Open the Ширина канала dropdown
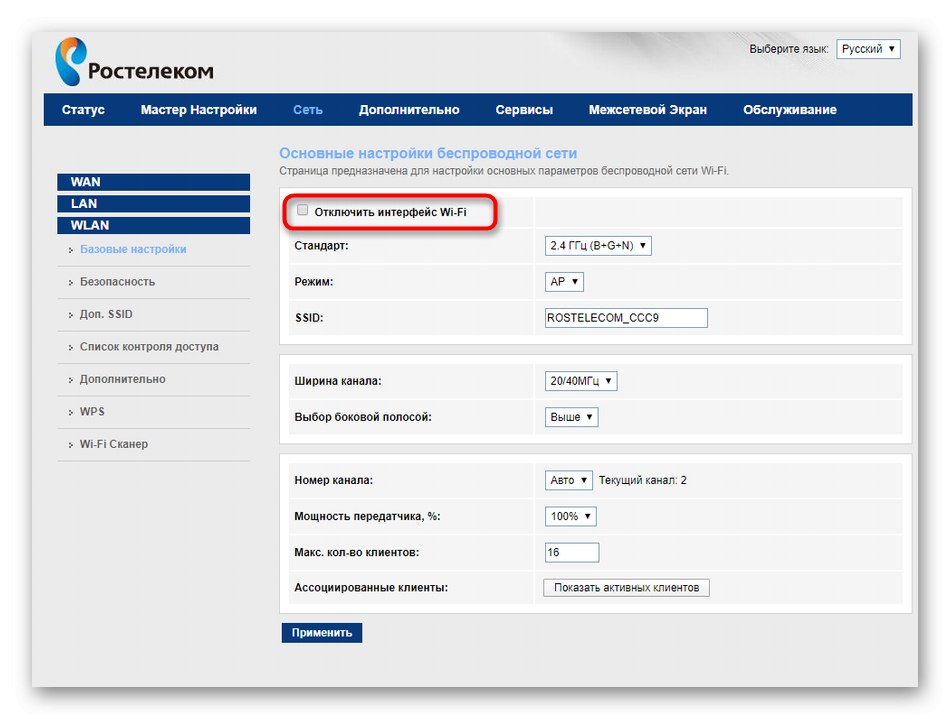950x719 pixels. pyautogui.click(x=580, y=381)
